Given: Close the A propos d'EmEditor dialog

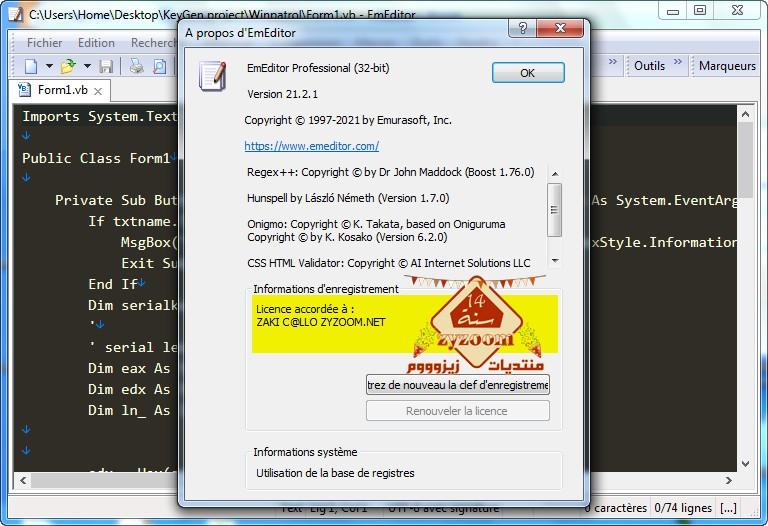Looking at the screenshot, I should (x=560, y=28).
